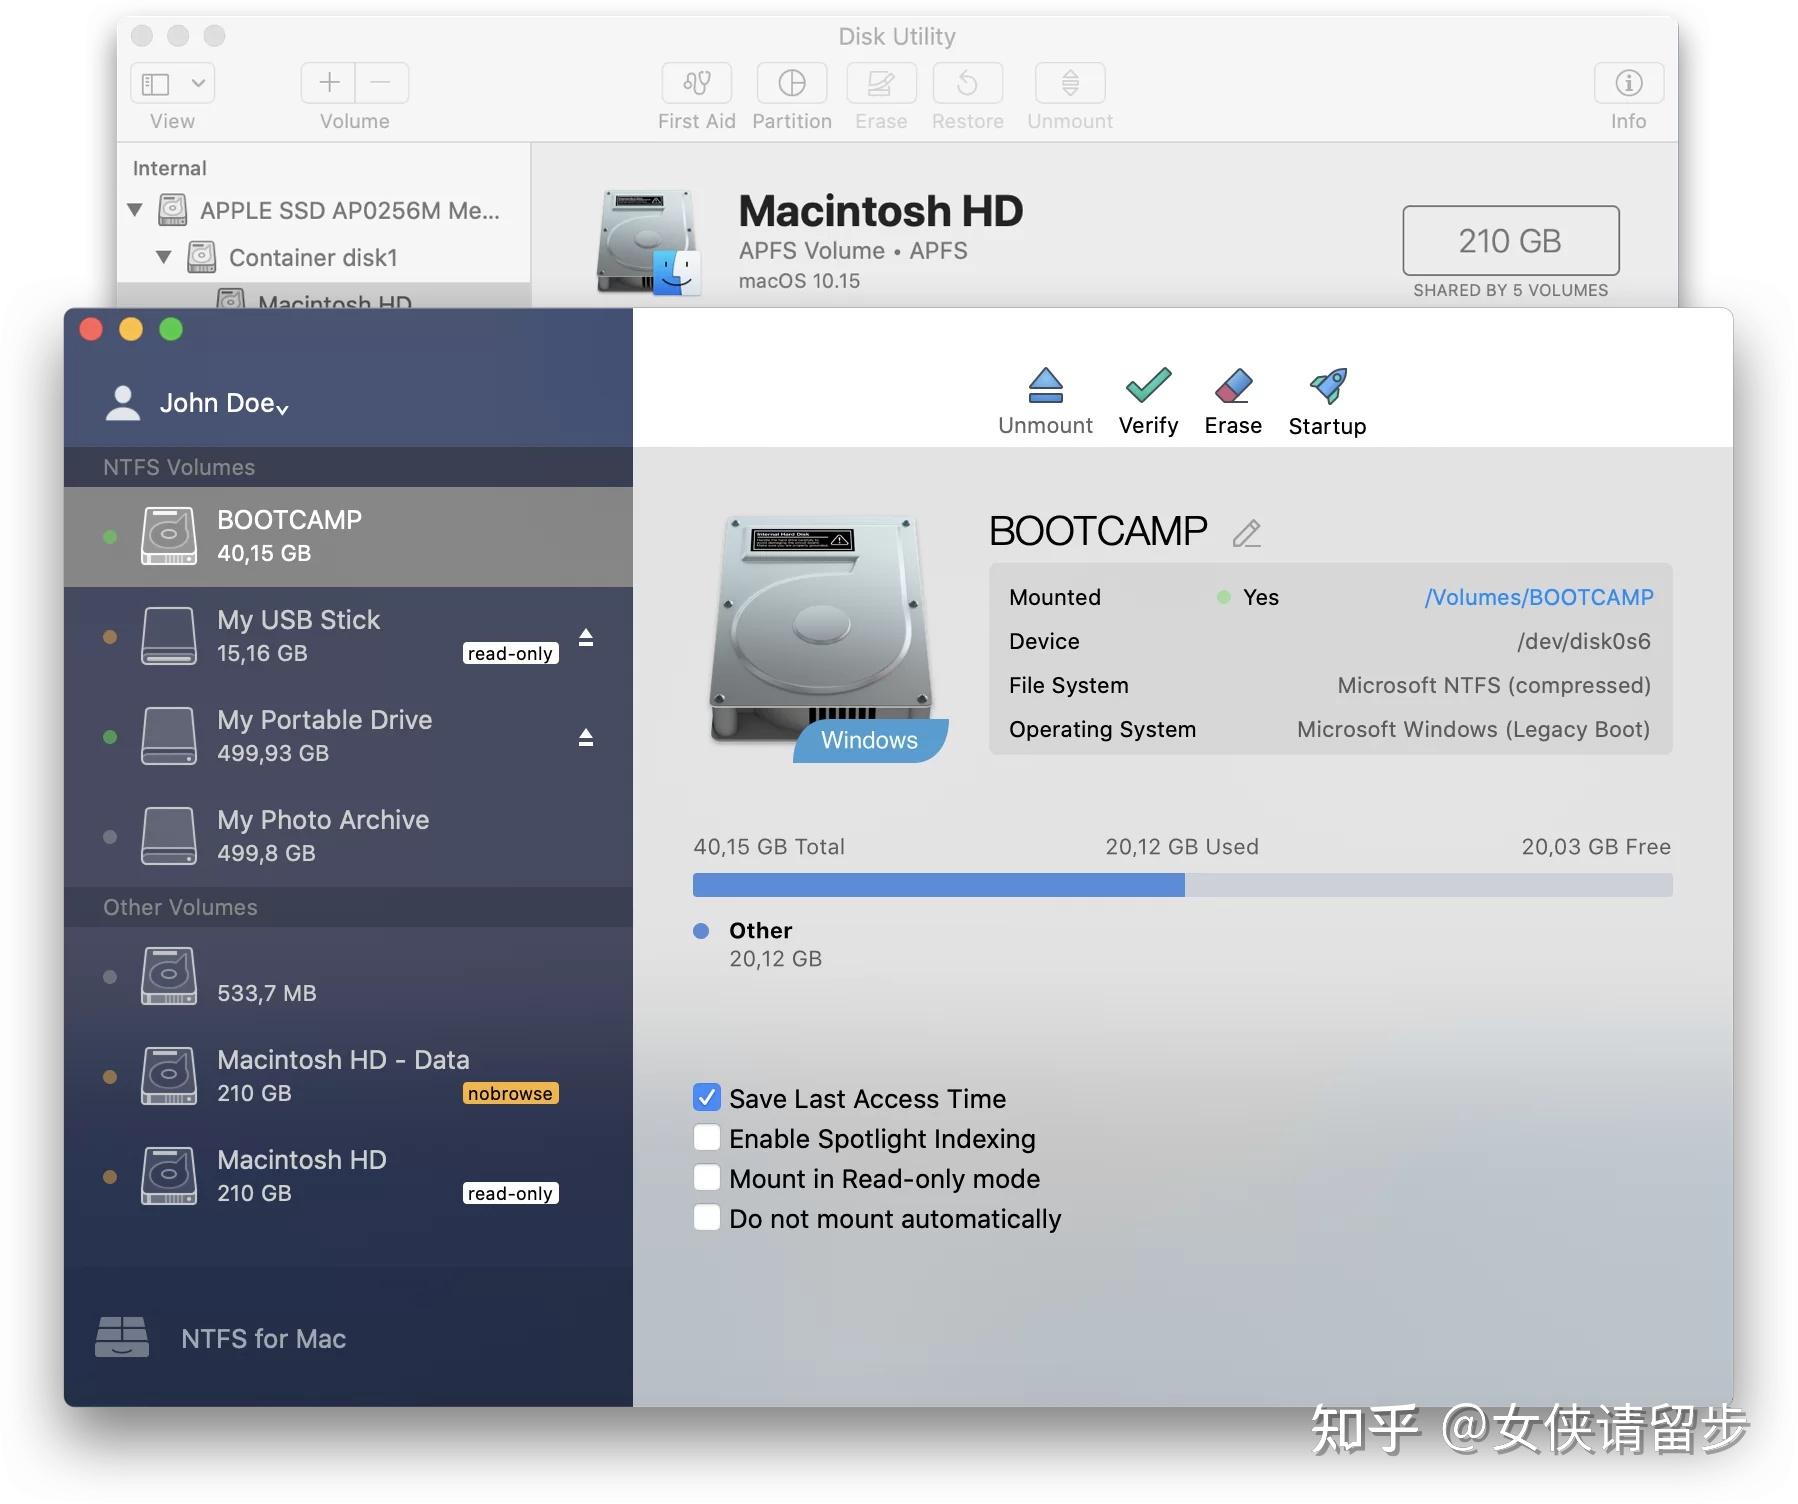Run First Aid in Disk Utility
The image size is (1798, 1504).
695,95
